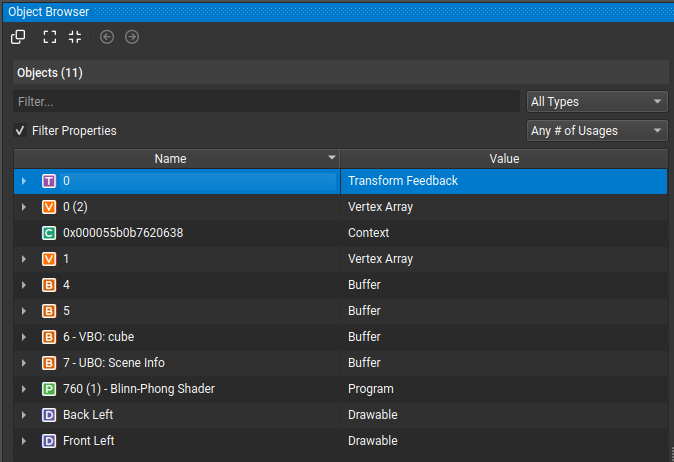Click the expand all icon
The height and width of the screenshot is (462, 674).
[x=50, y=37]
